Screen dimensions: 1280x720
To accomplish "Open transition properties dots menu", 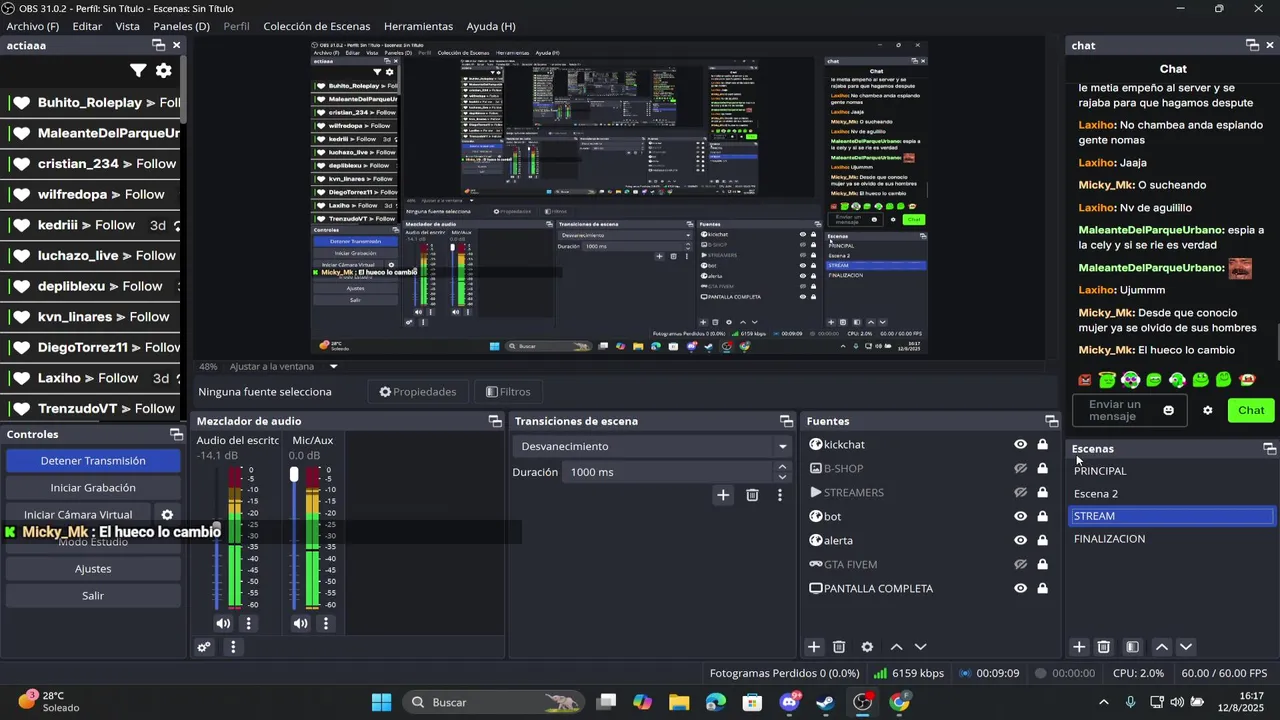I will coord(780,495).
